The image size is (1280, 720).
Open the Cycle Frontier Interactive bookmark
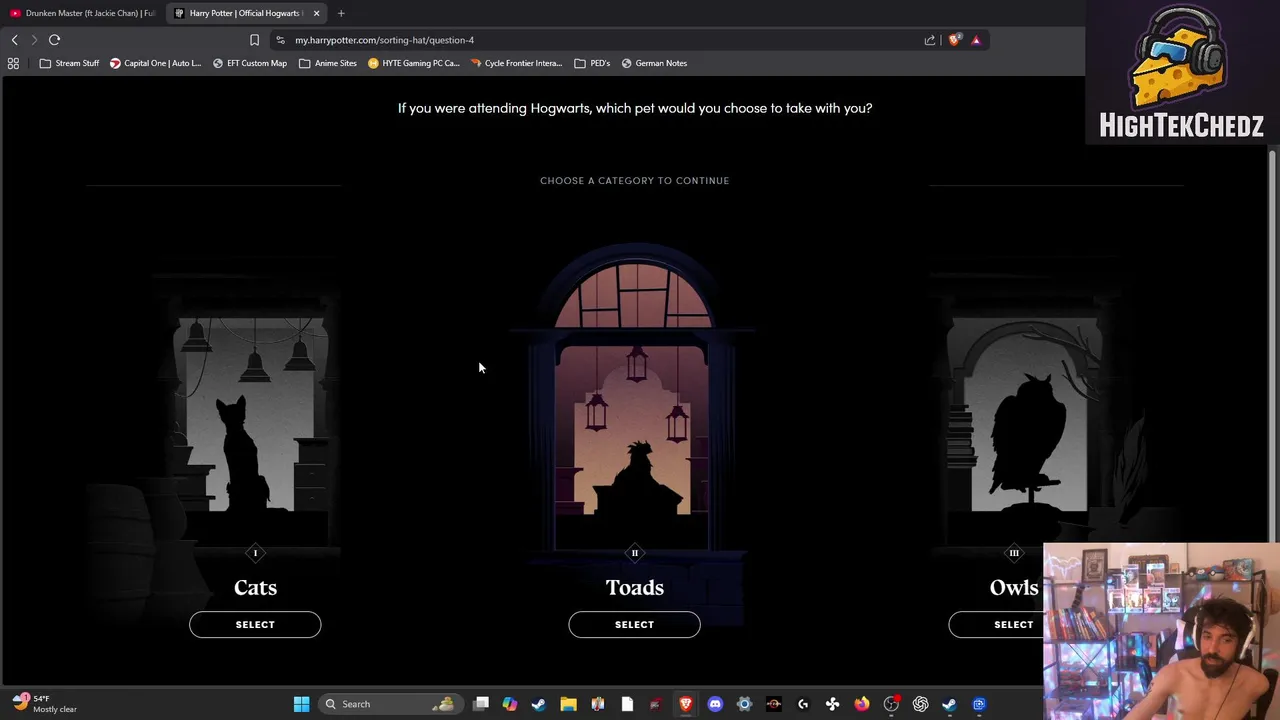(x=517, y=63)
